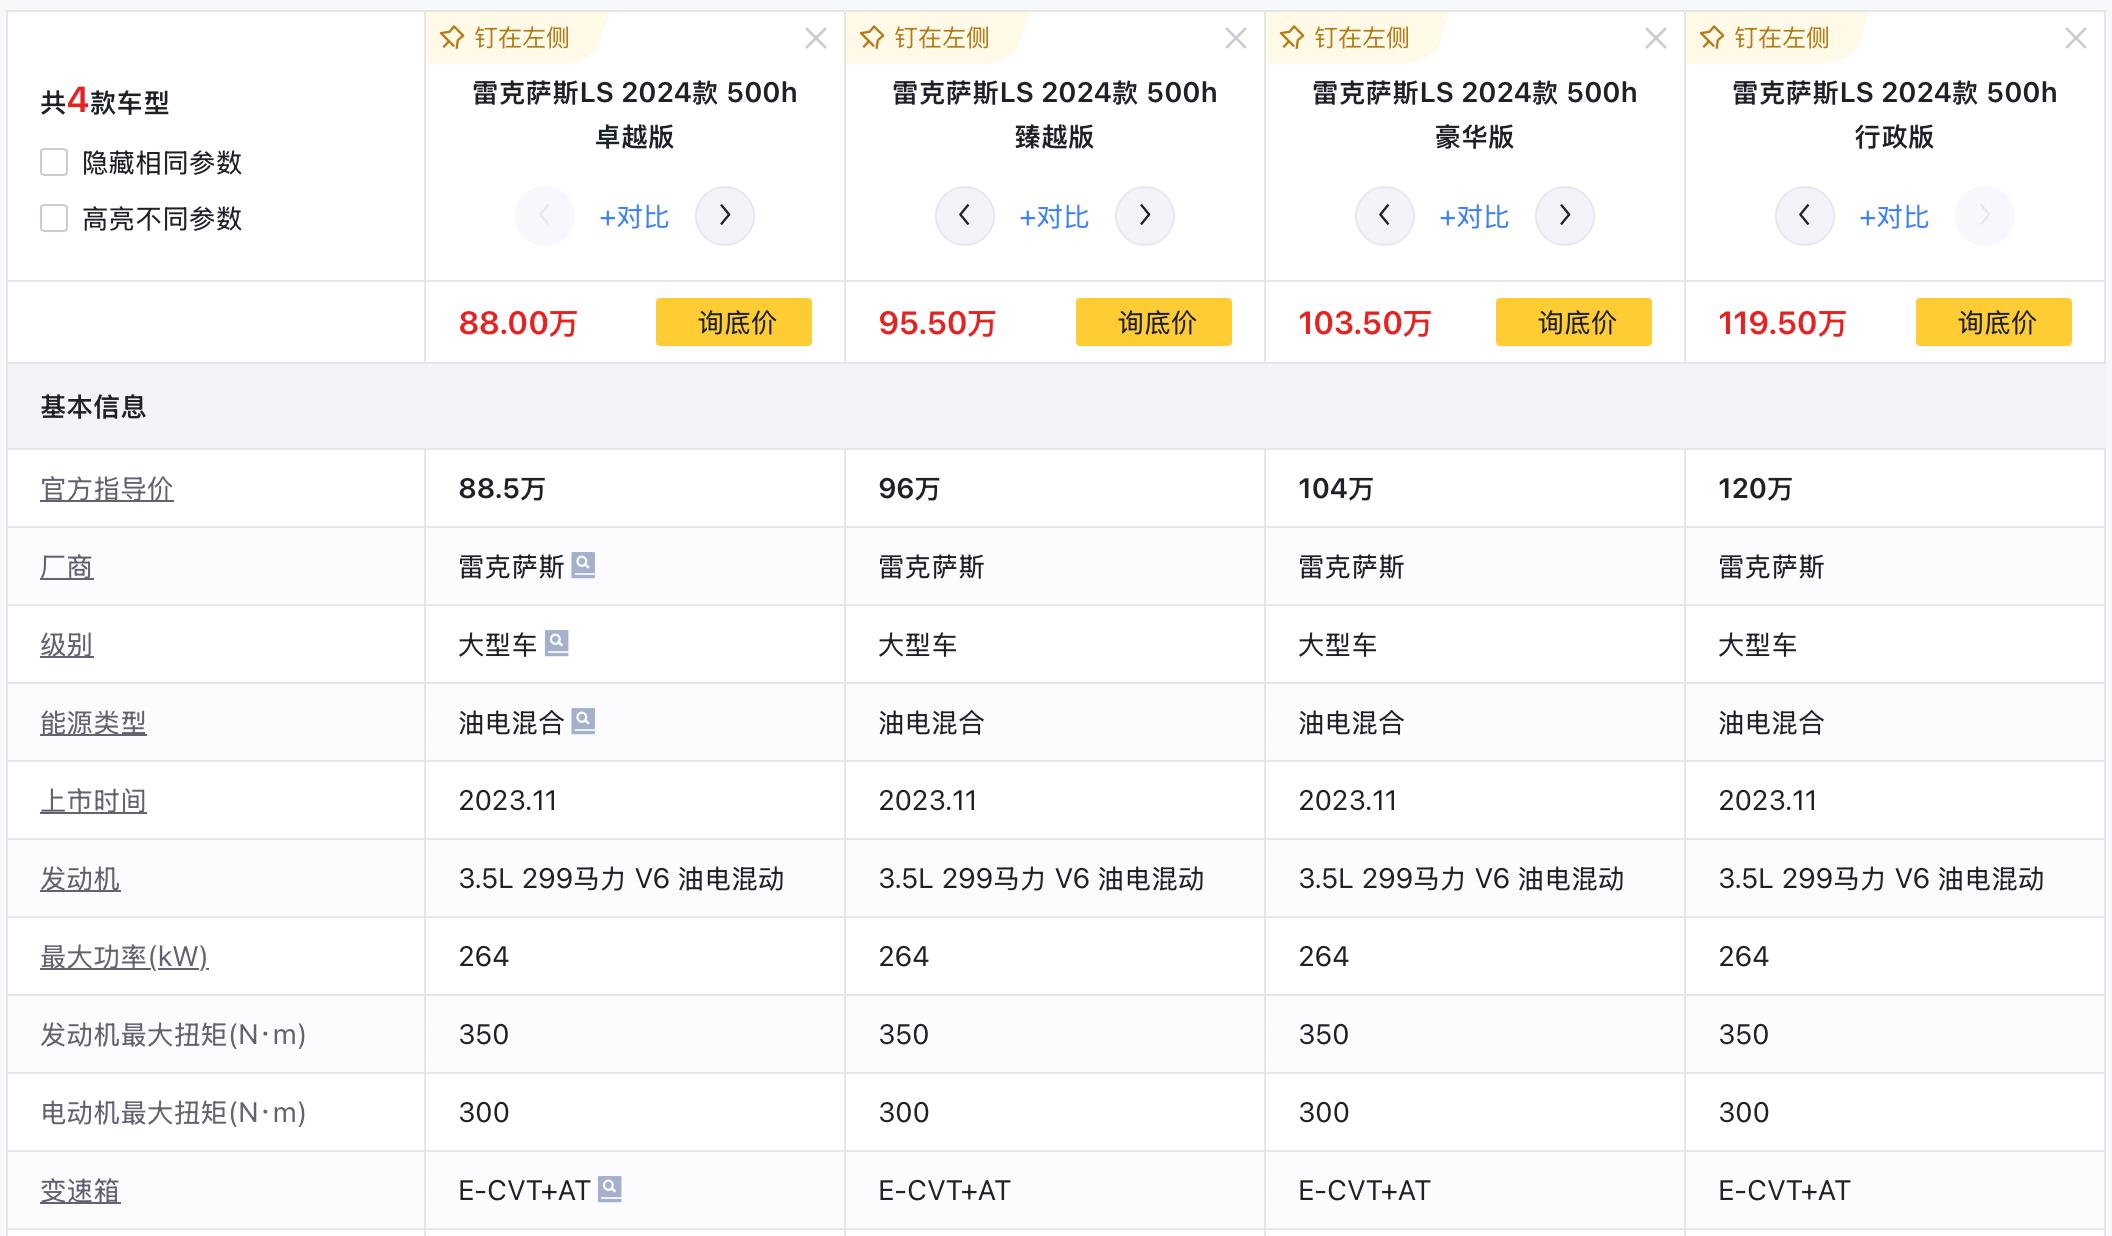2112x1236 pixels.
Task: Request bottom price for 119.50万 行政版
Action: pos(1994,322)
